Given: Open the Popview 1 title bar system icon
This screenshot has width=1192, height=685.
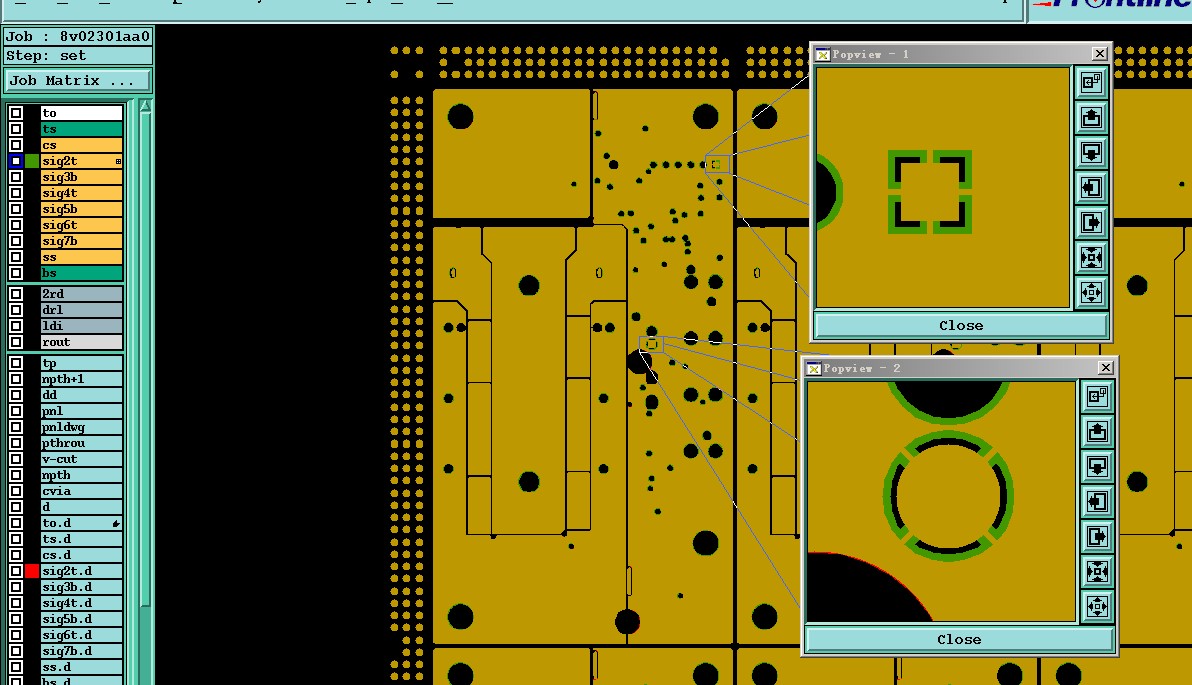Looking at the screenshot, I should 823,54.
